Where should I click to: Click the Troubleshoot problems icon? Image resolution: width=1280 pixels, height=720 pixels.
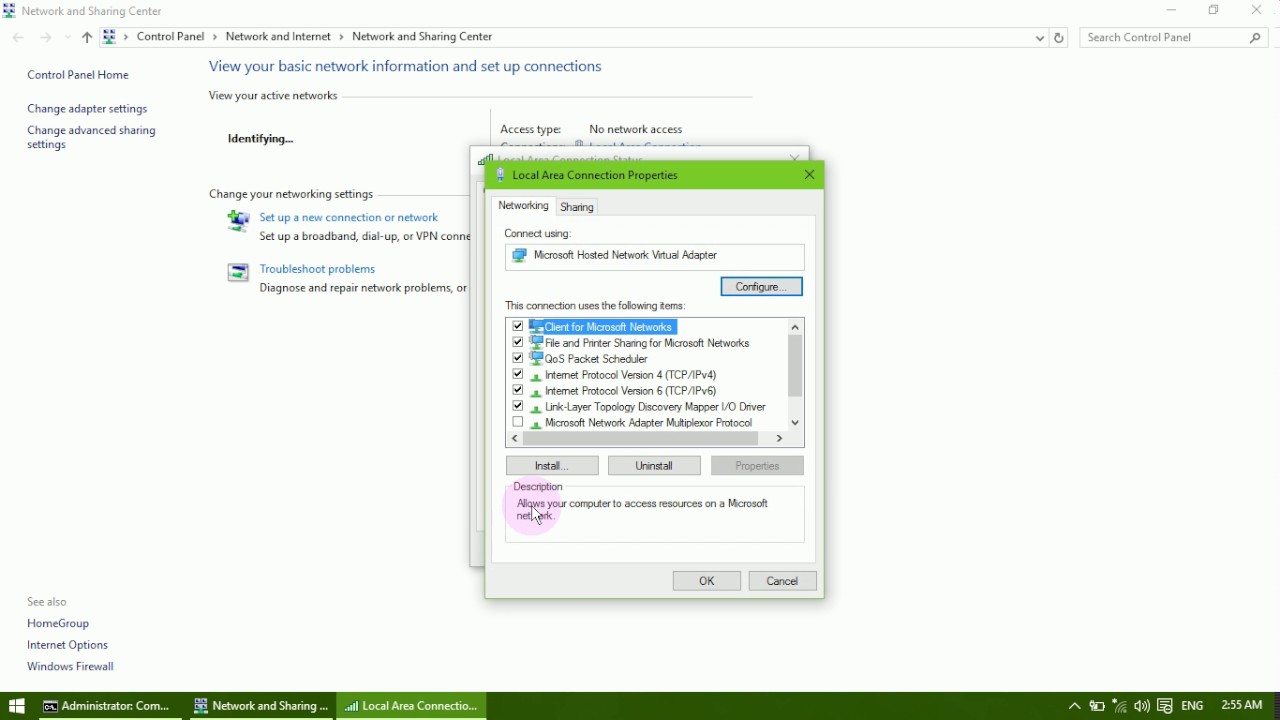tap(237, 273)
